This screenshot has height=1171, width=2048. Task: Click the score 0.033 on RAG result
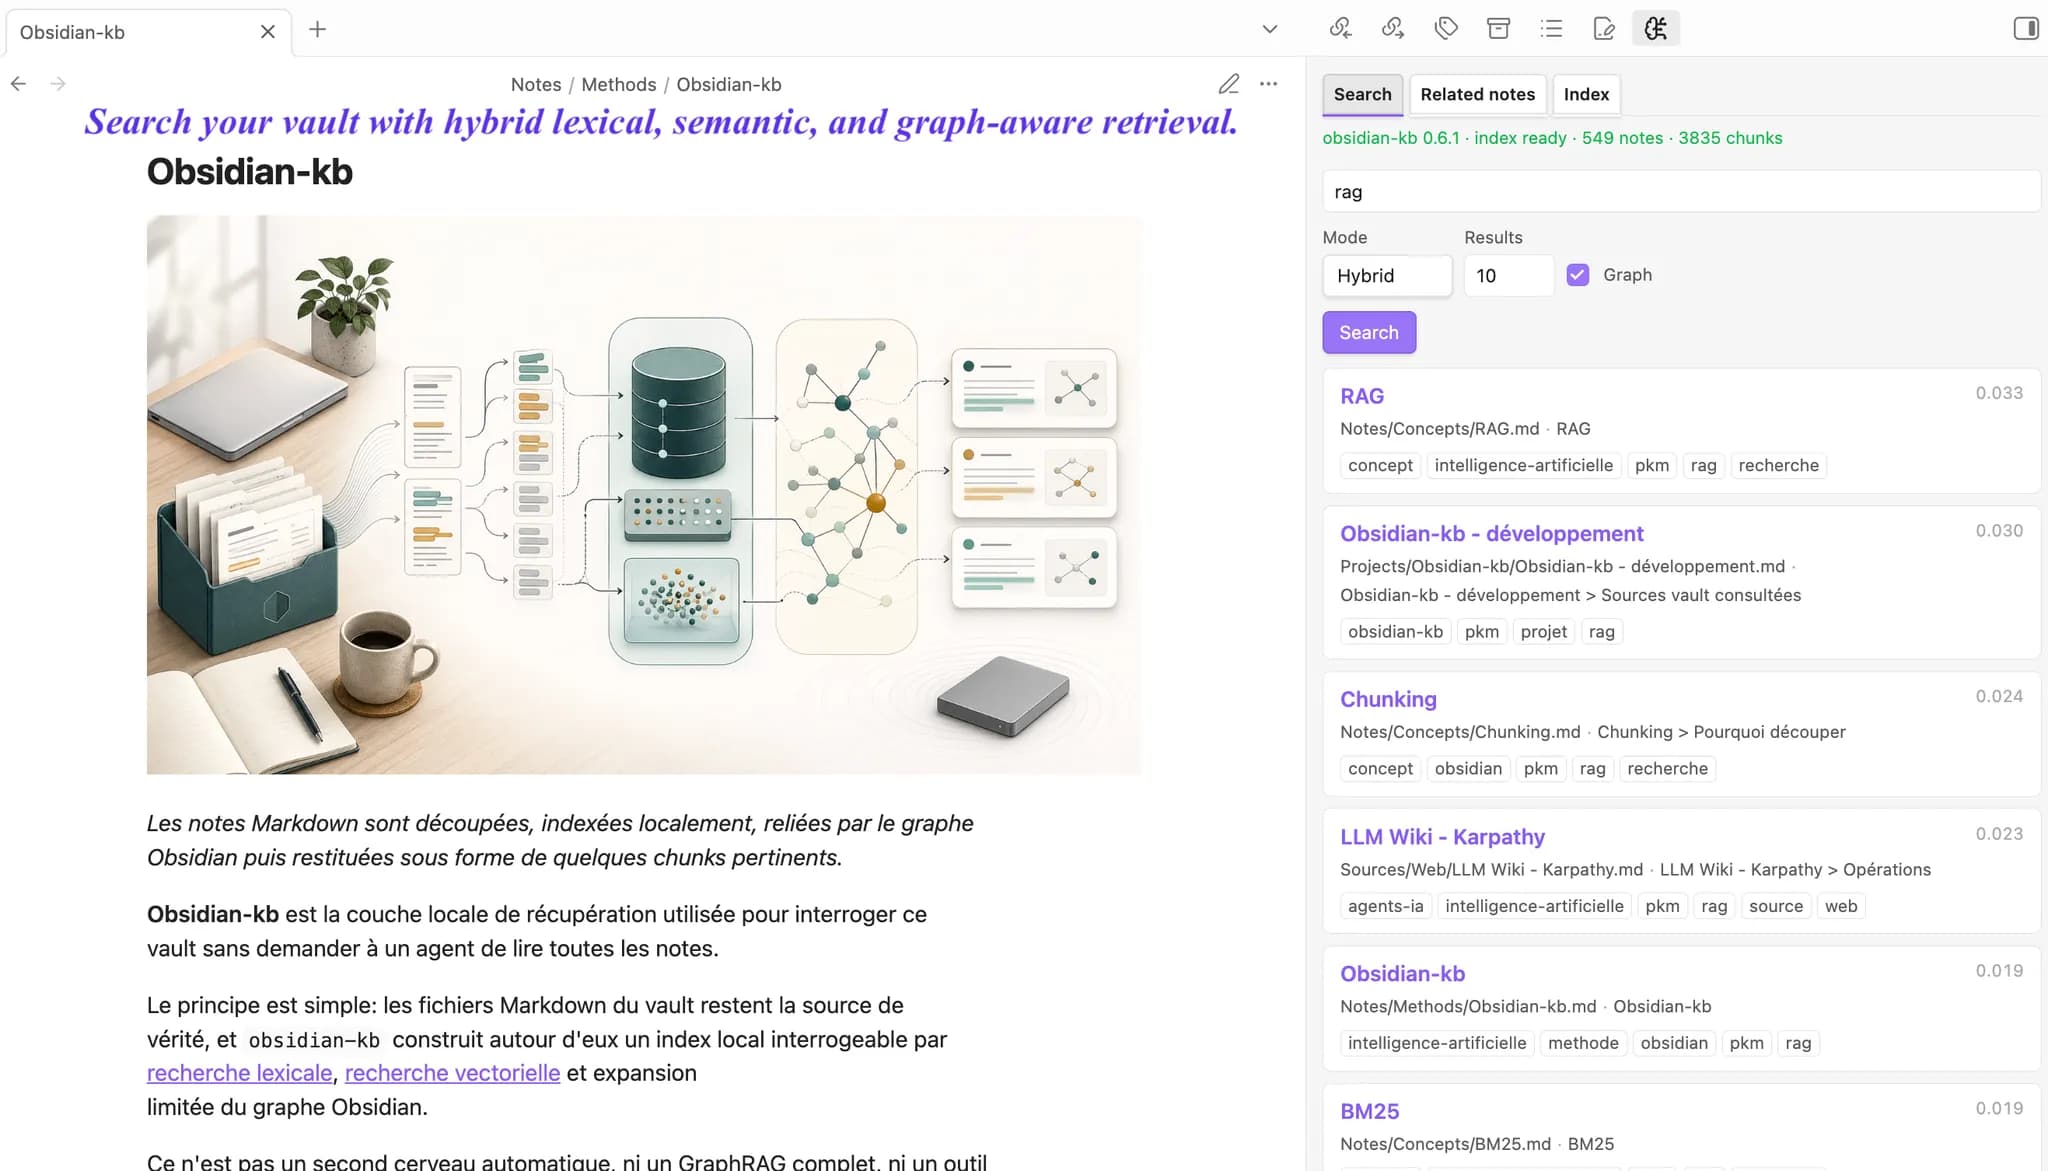tap(1998, 393)
